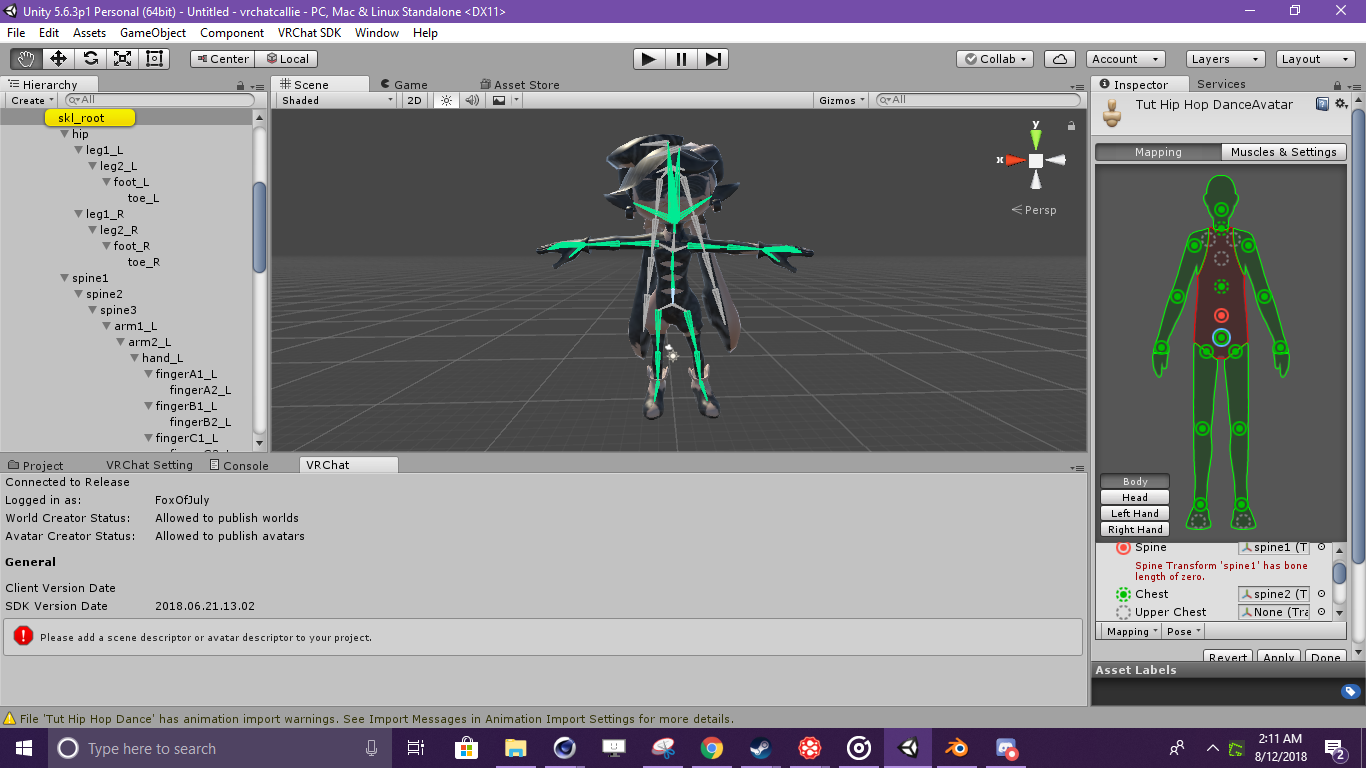Toggle scene gizmo rotation lock
Screen dimensions: 1366x768
click(x=1071, y=126)
